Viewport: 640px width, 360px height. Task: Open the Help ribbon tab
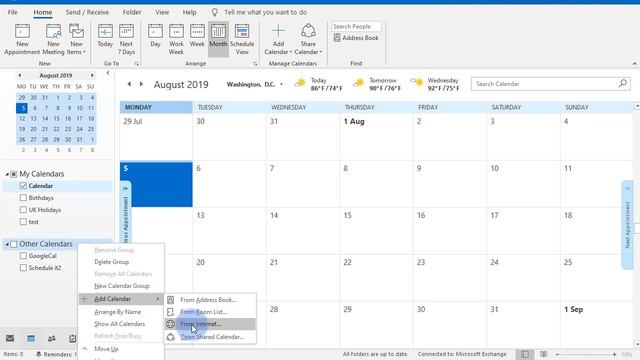189,12
